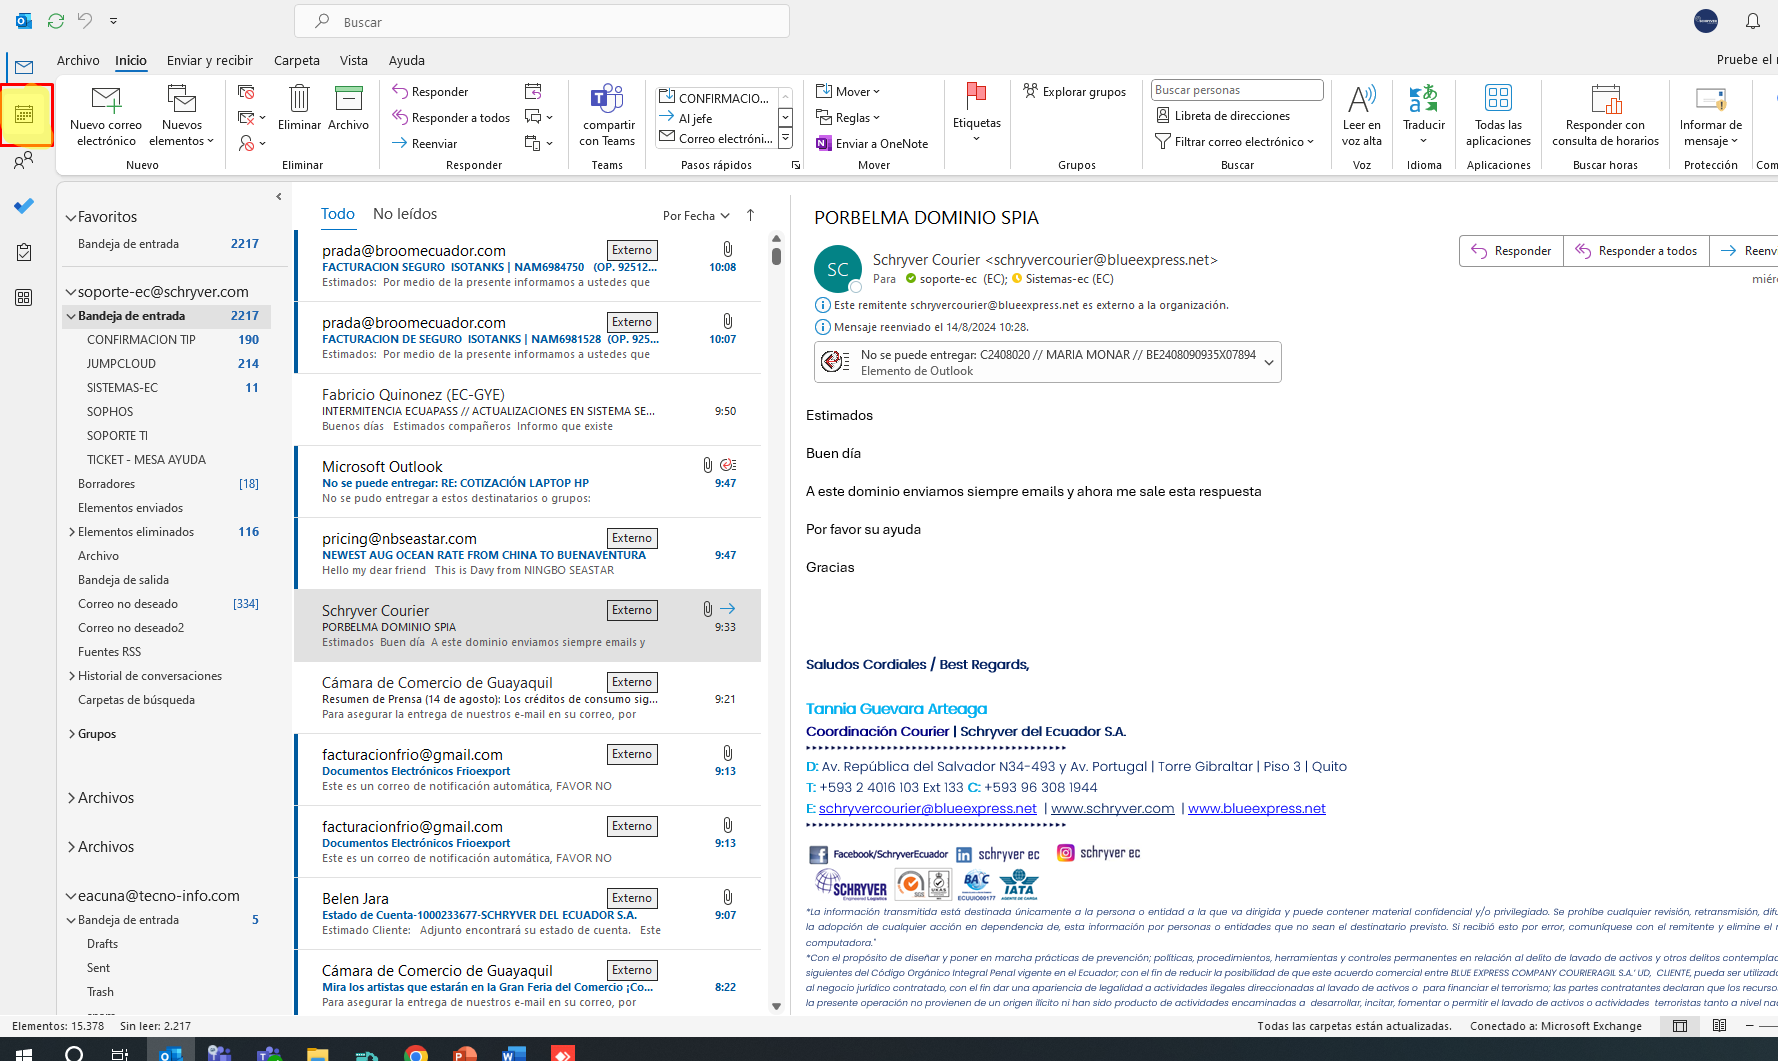Click the Eliminar trash icon
This screenshot has width=1778, height=1061.
299,108
